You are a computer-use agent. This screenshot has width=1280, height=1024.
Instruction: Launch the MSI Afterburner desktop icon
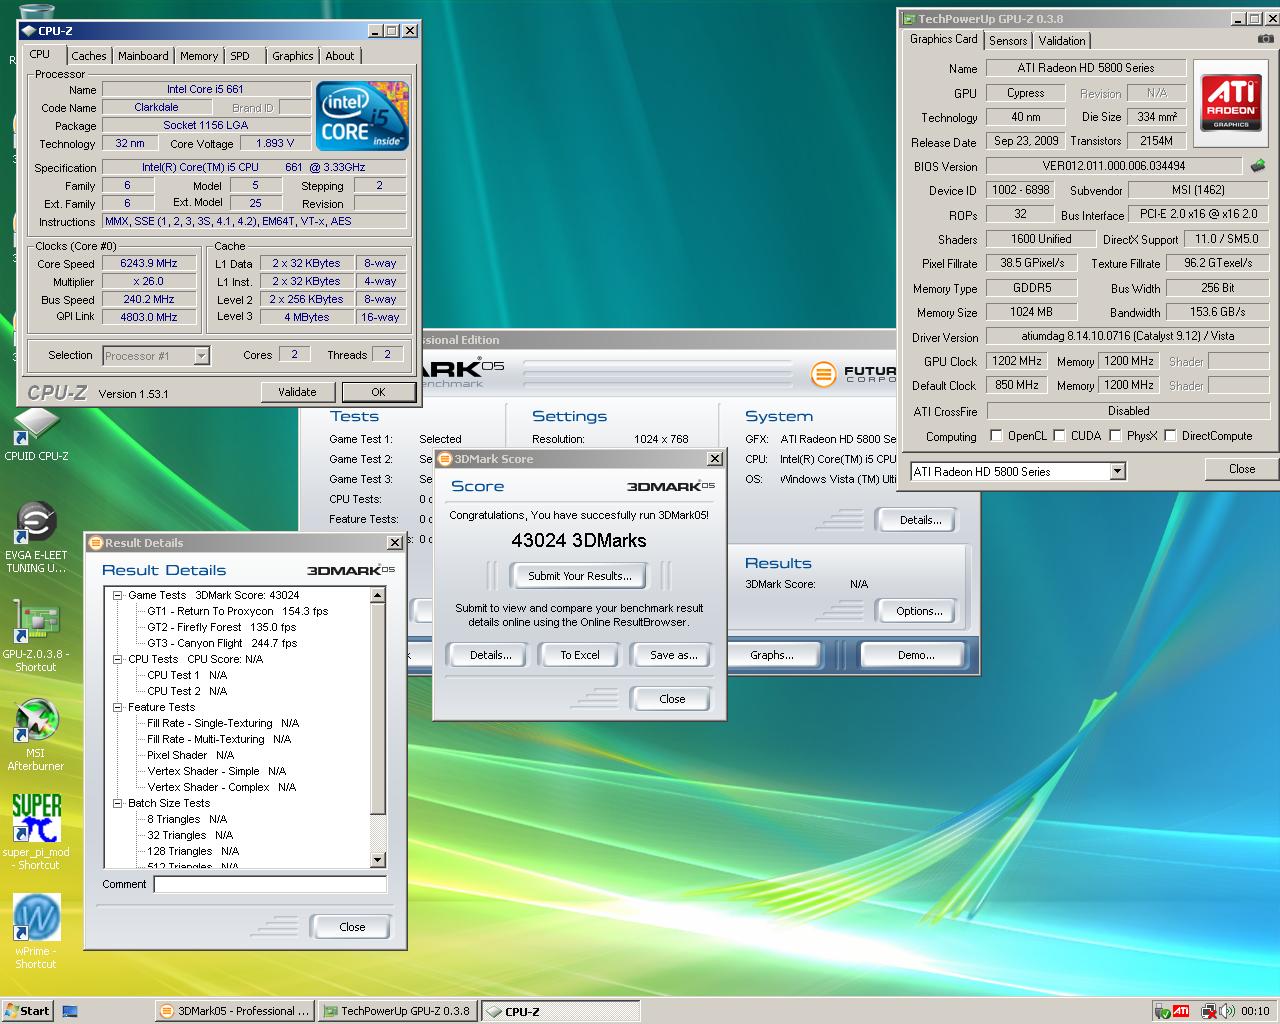[x=36, y=736]
